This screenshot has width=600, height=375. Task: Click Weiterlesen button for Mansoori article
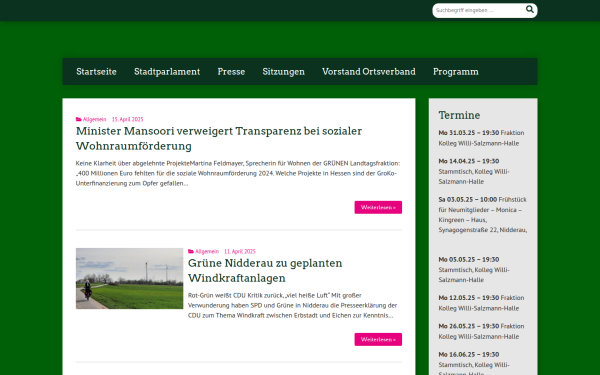click(378, 207)
